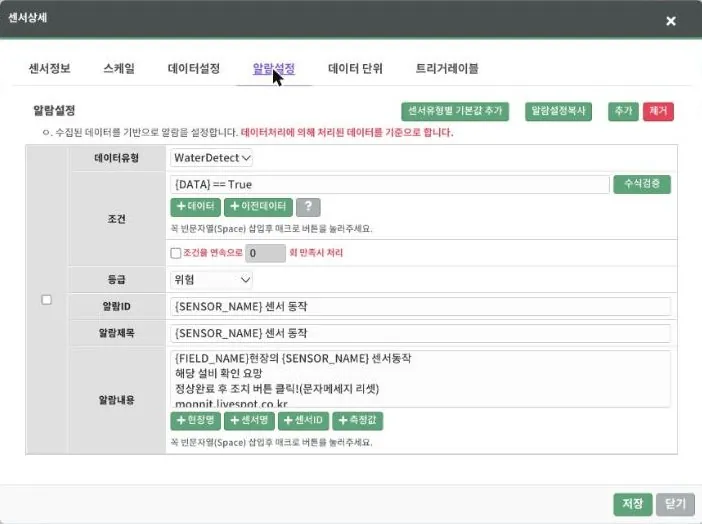
Task: Click the 등급 row label
Action: point(117,280)
